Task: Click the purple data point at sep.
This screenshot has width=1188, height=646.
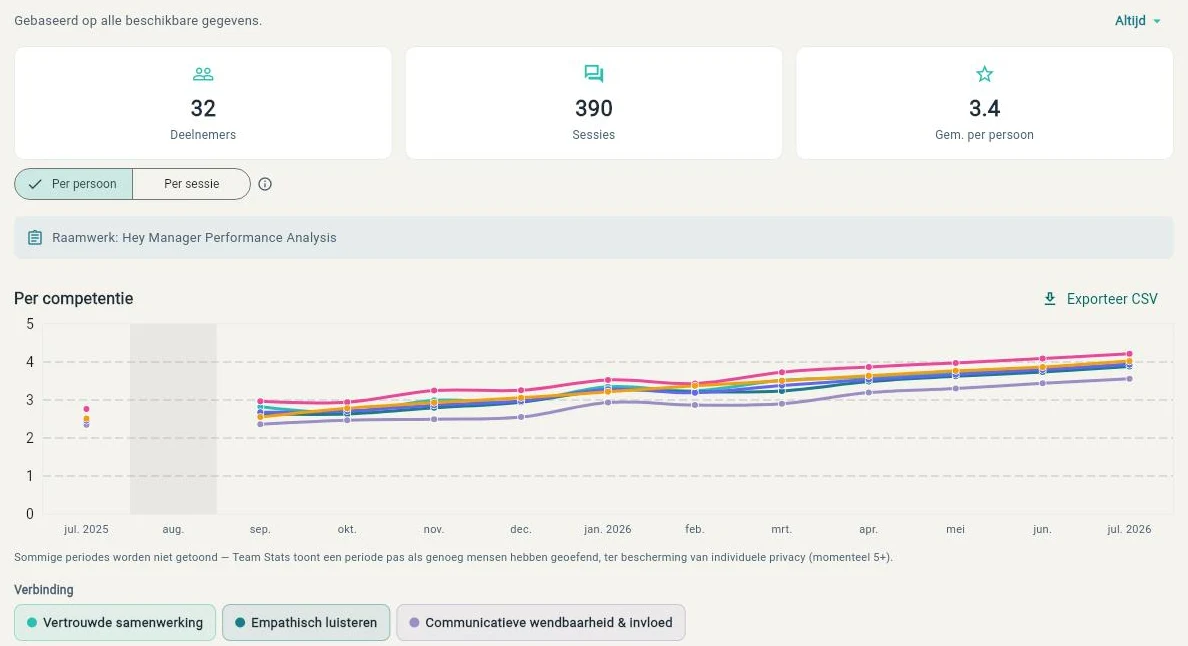Action: click(261, 424)
